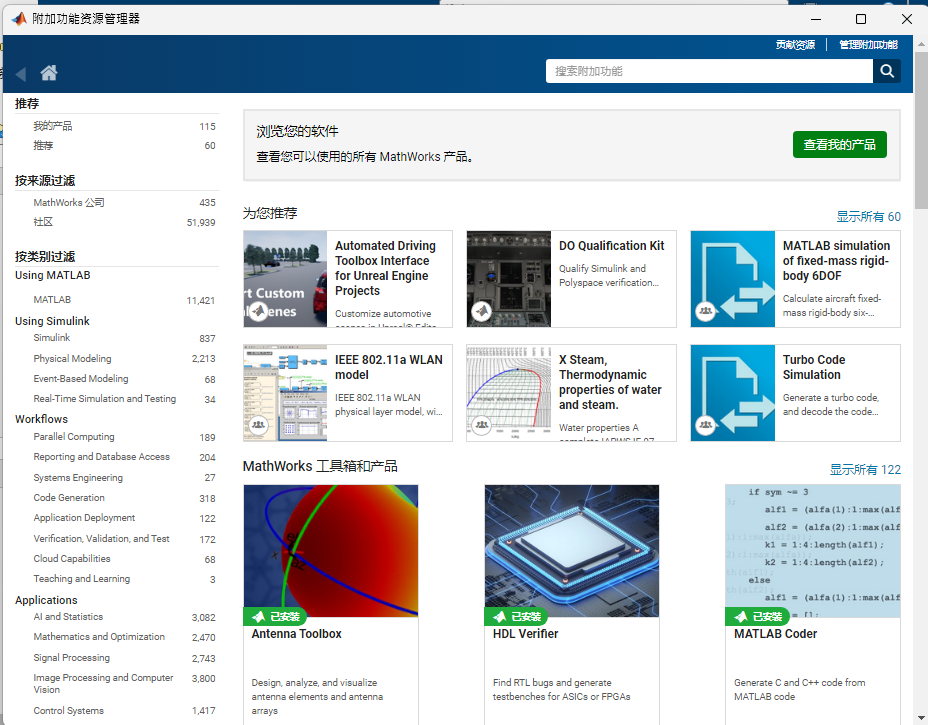Click the vertical scrollbar thumb on the right
The image size is (928, 725).
point(921,130)
